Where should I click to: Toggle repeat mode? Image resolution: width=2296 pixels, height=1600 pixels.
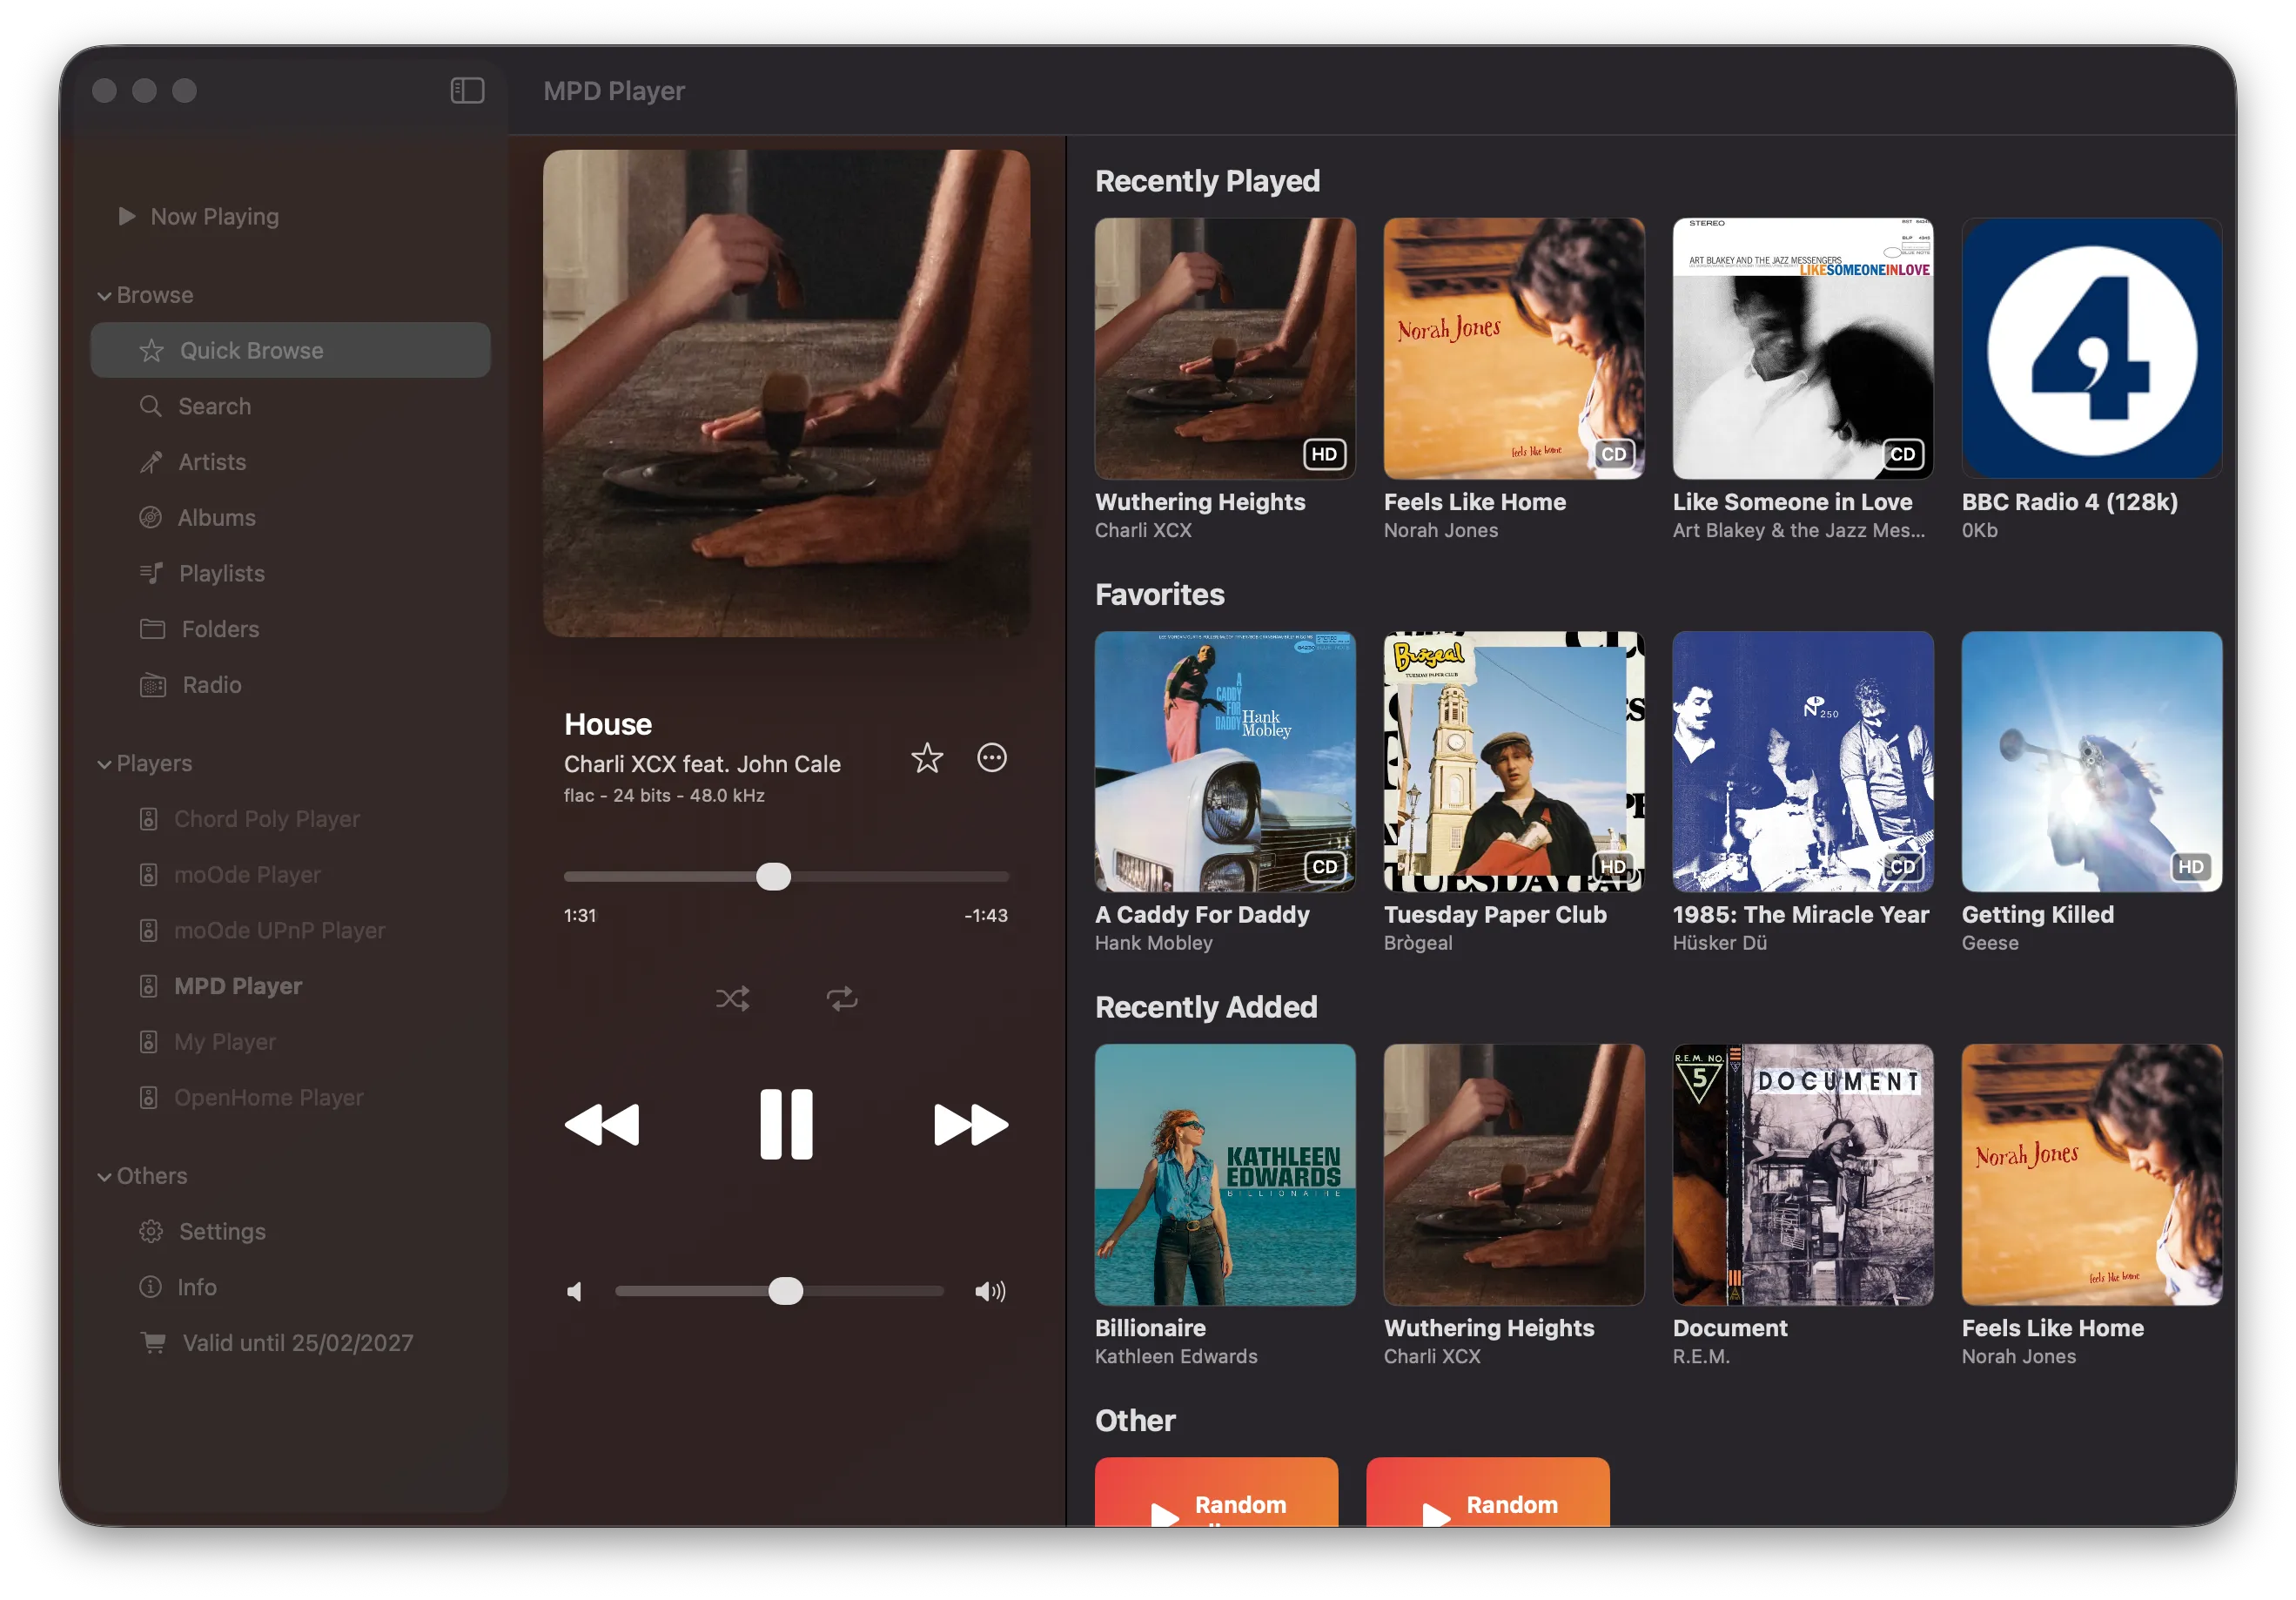pos(842,998)
